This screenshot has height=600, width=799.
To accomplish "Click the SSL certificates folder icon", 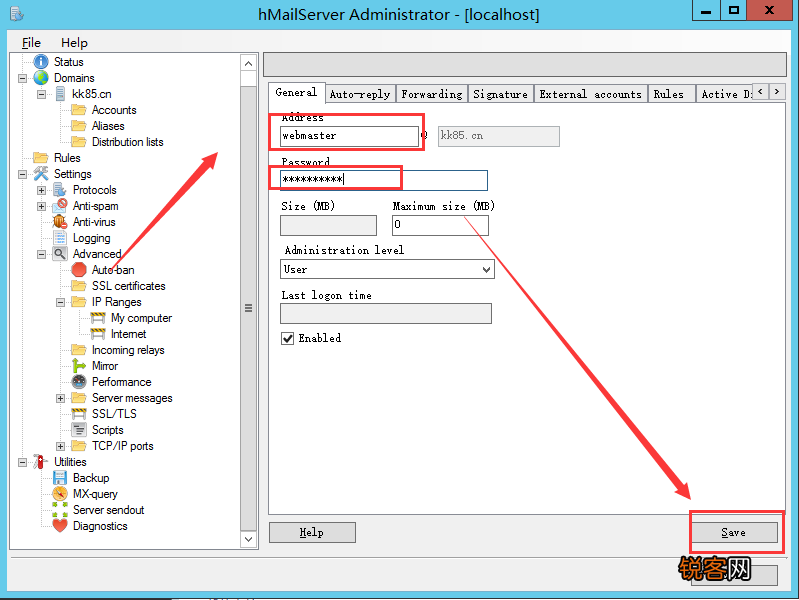I will (x=79, y=285).
